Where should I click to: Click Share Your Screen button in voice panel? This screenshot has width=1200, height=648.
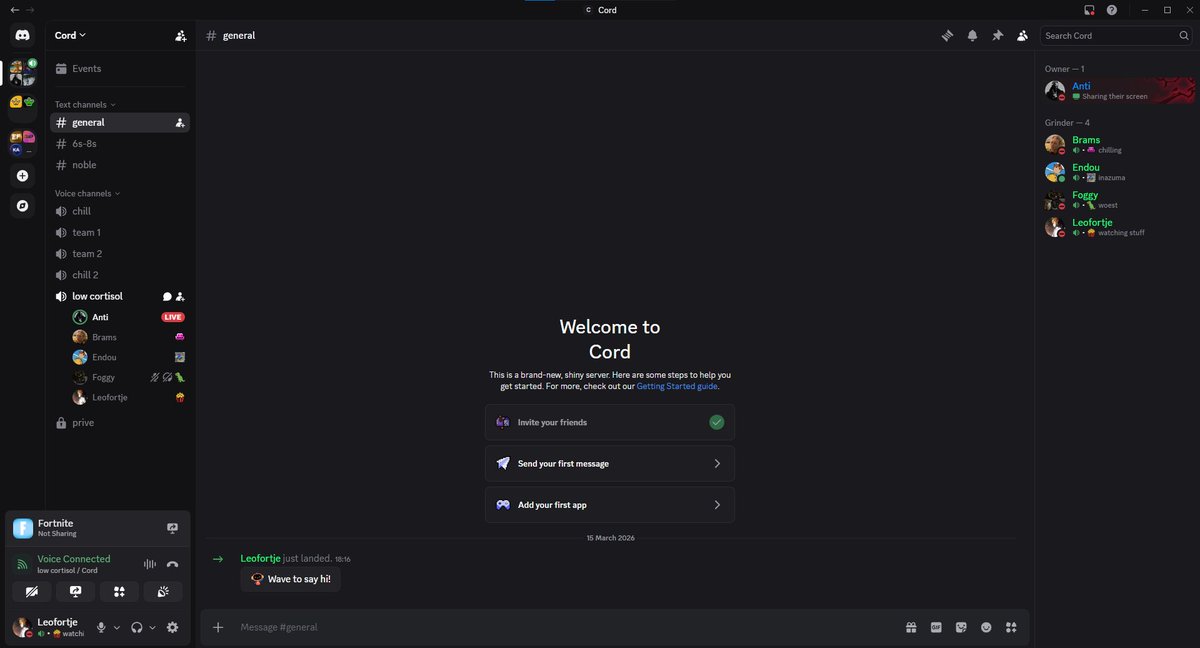pos(75,592)
